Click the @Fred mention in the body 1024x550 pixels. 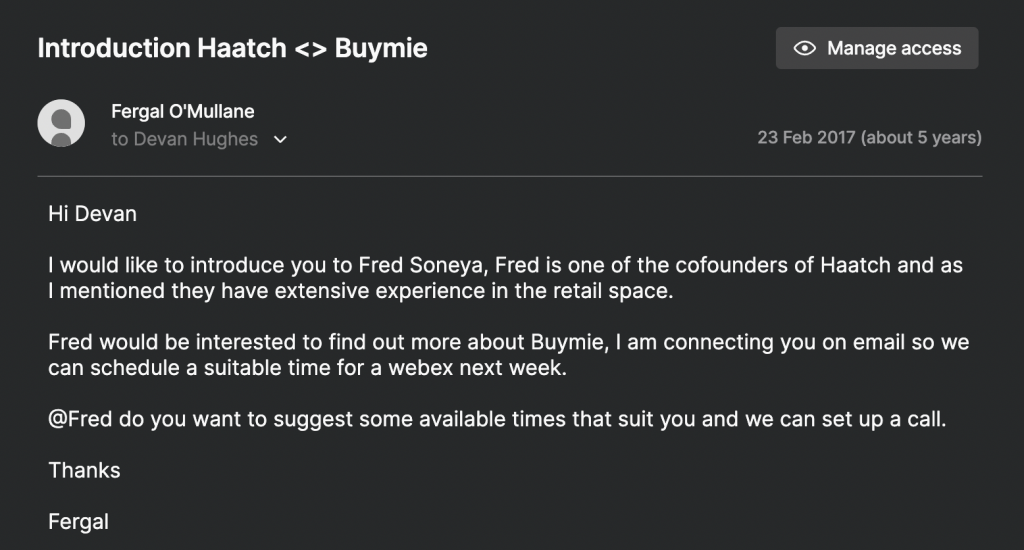click(80, 419)
